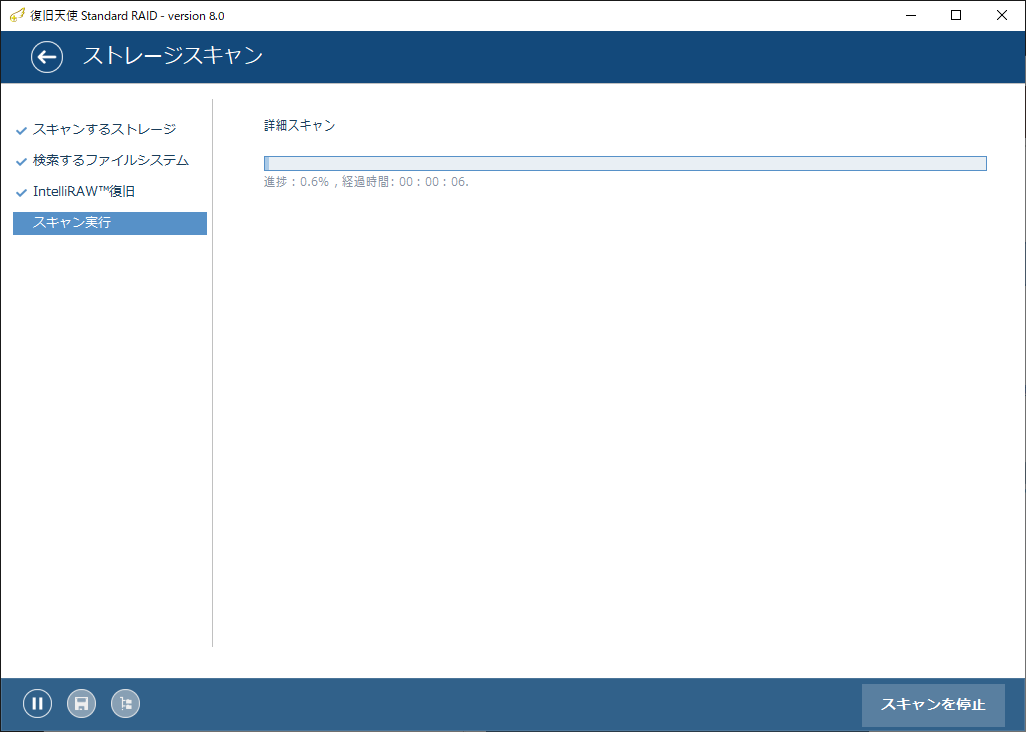Pause the running scan

point(37,703)
